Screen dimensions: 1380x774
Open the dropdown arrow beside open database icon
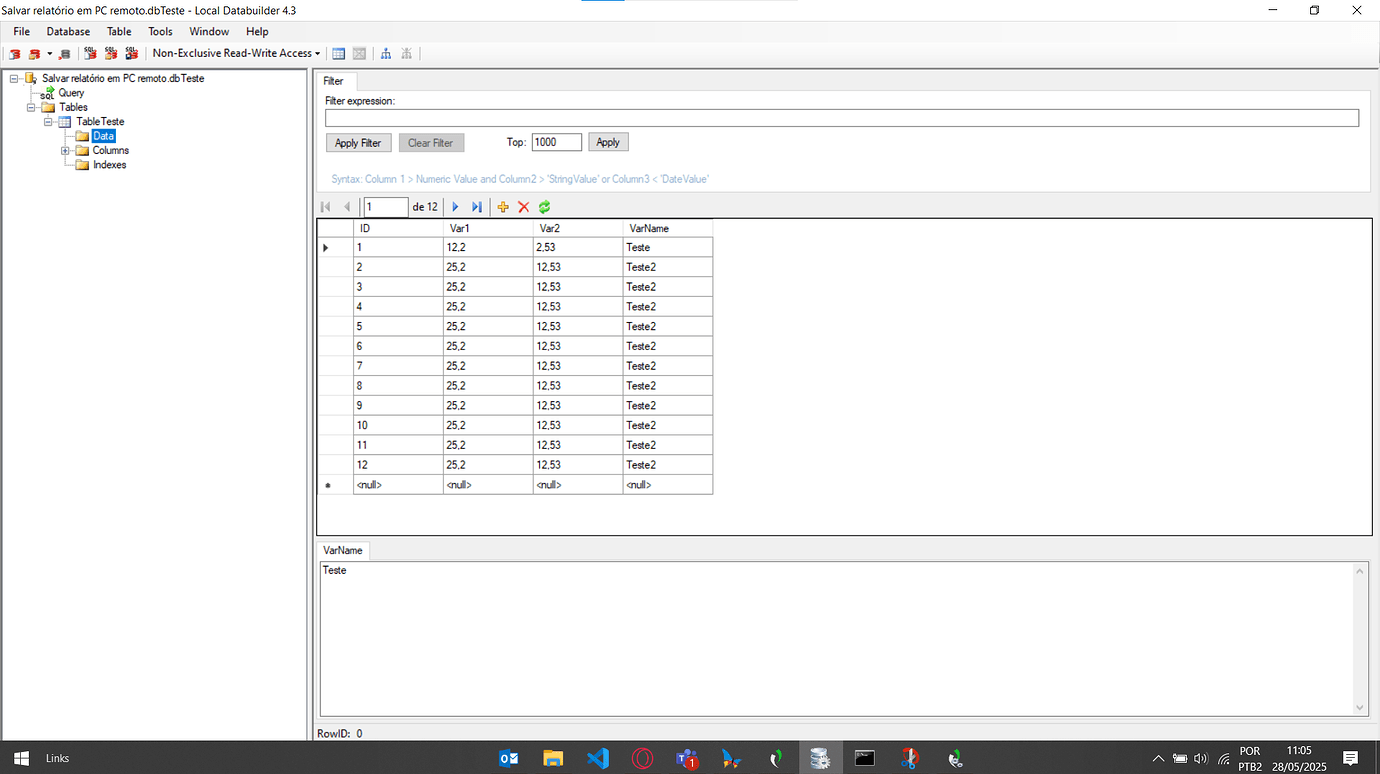49,54
